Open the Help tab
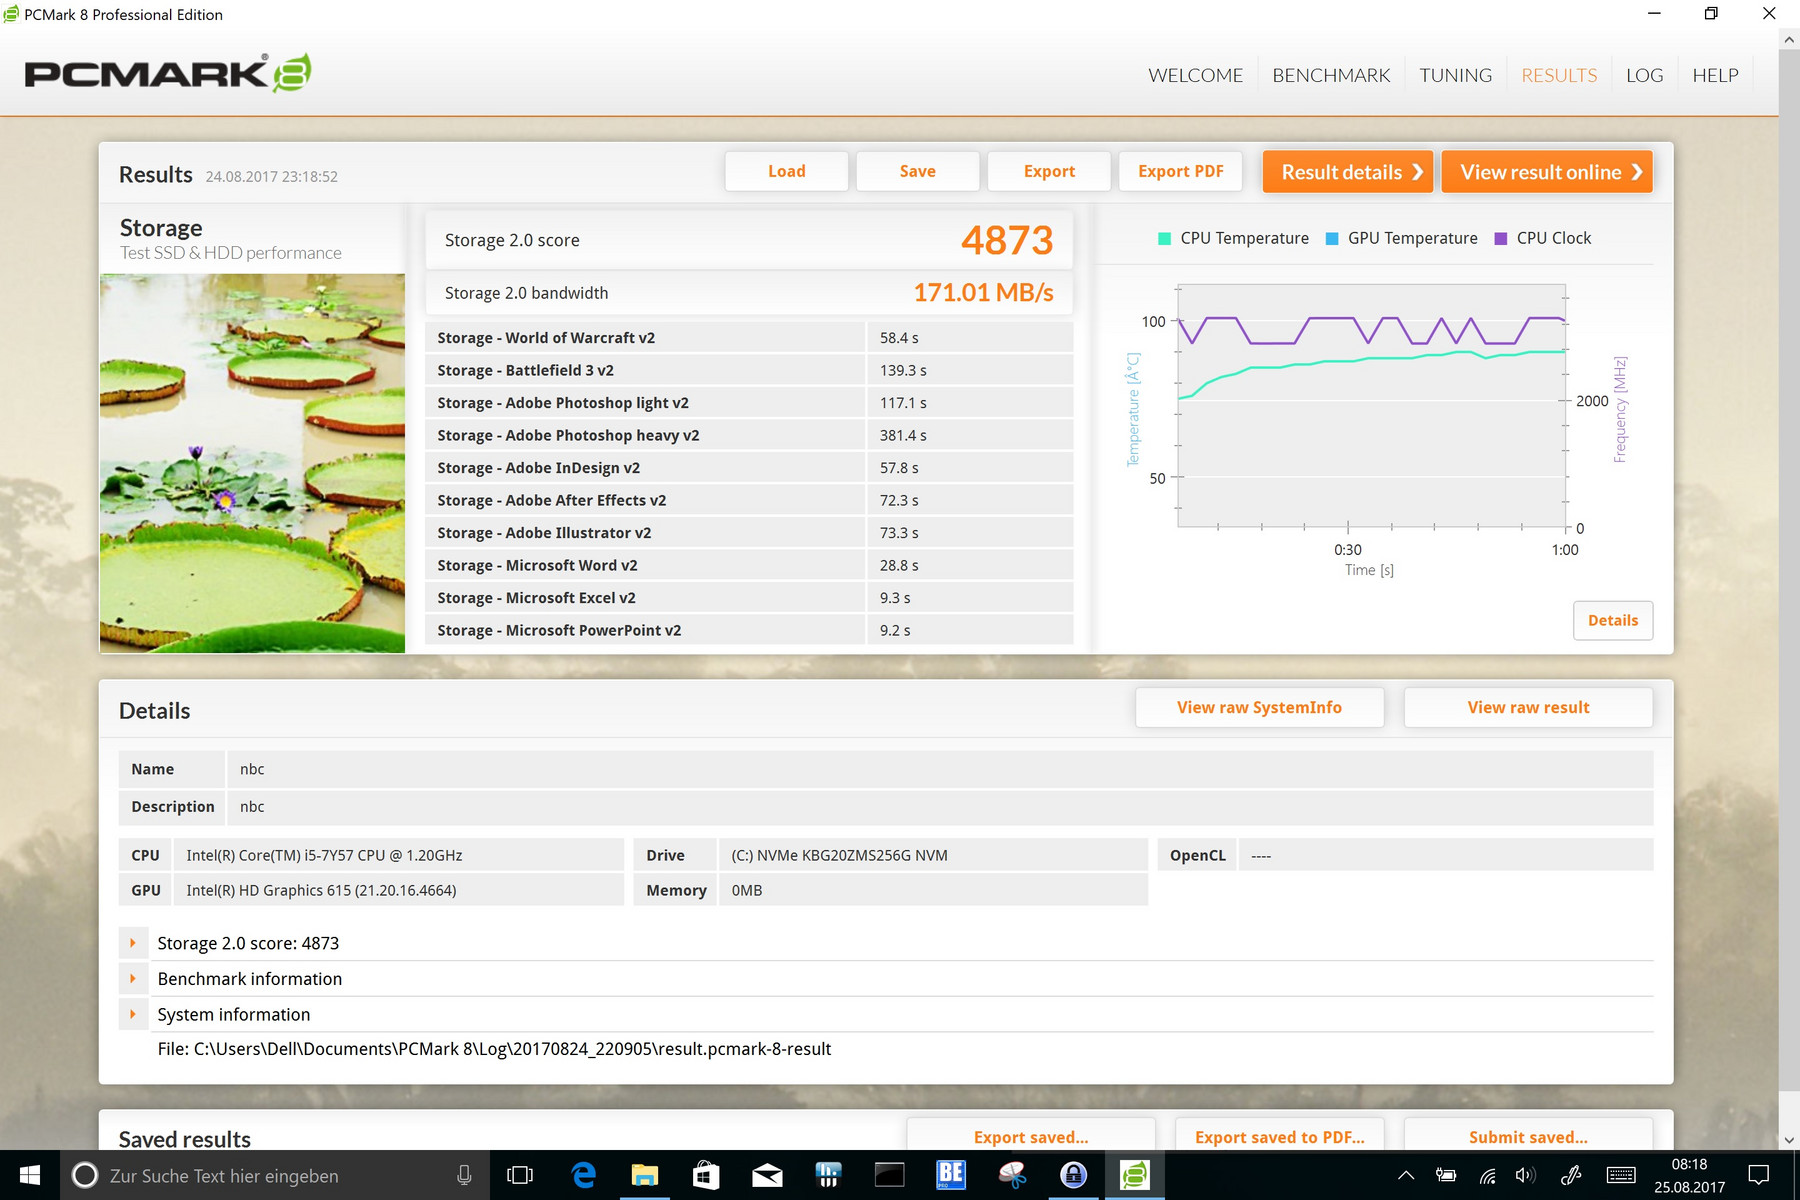The width and height of the screenshot is (1800, 1200). point(1715,75)
